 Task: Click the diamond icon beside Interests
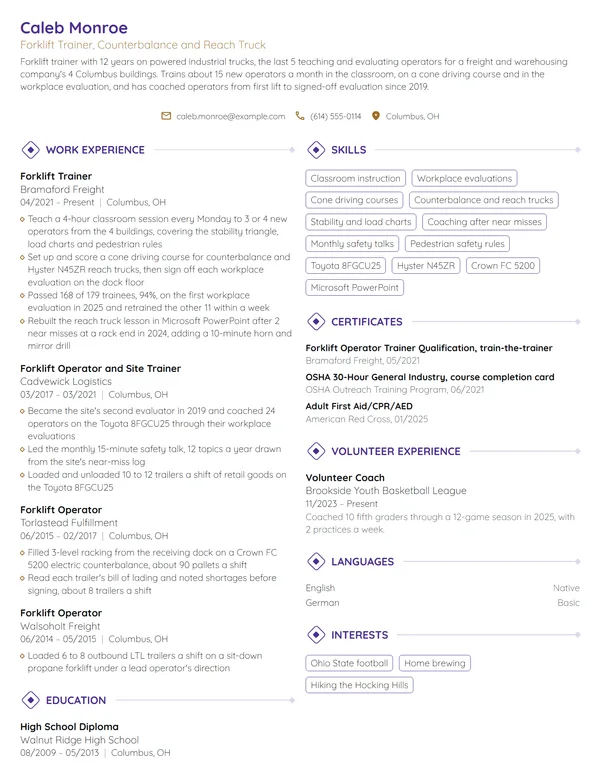[316, 634]
